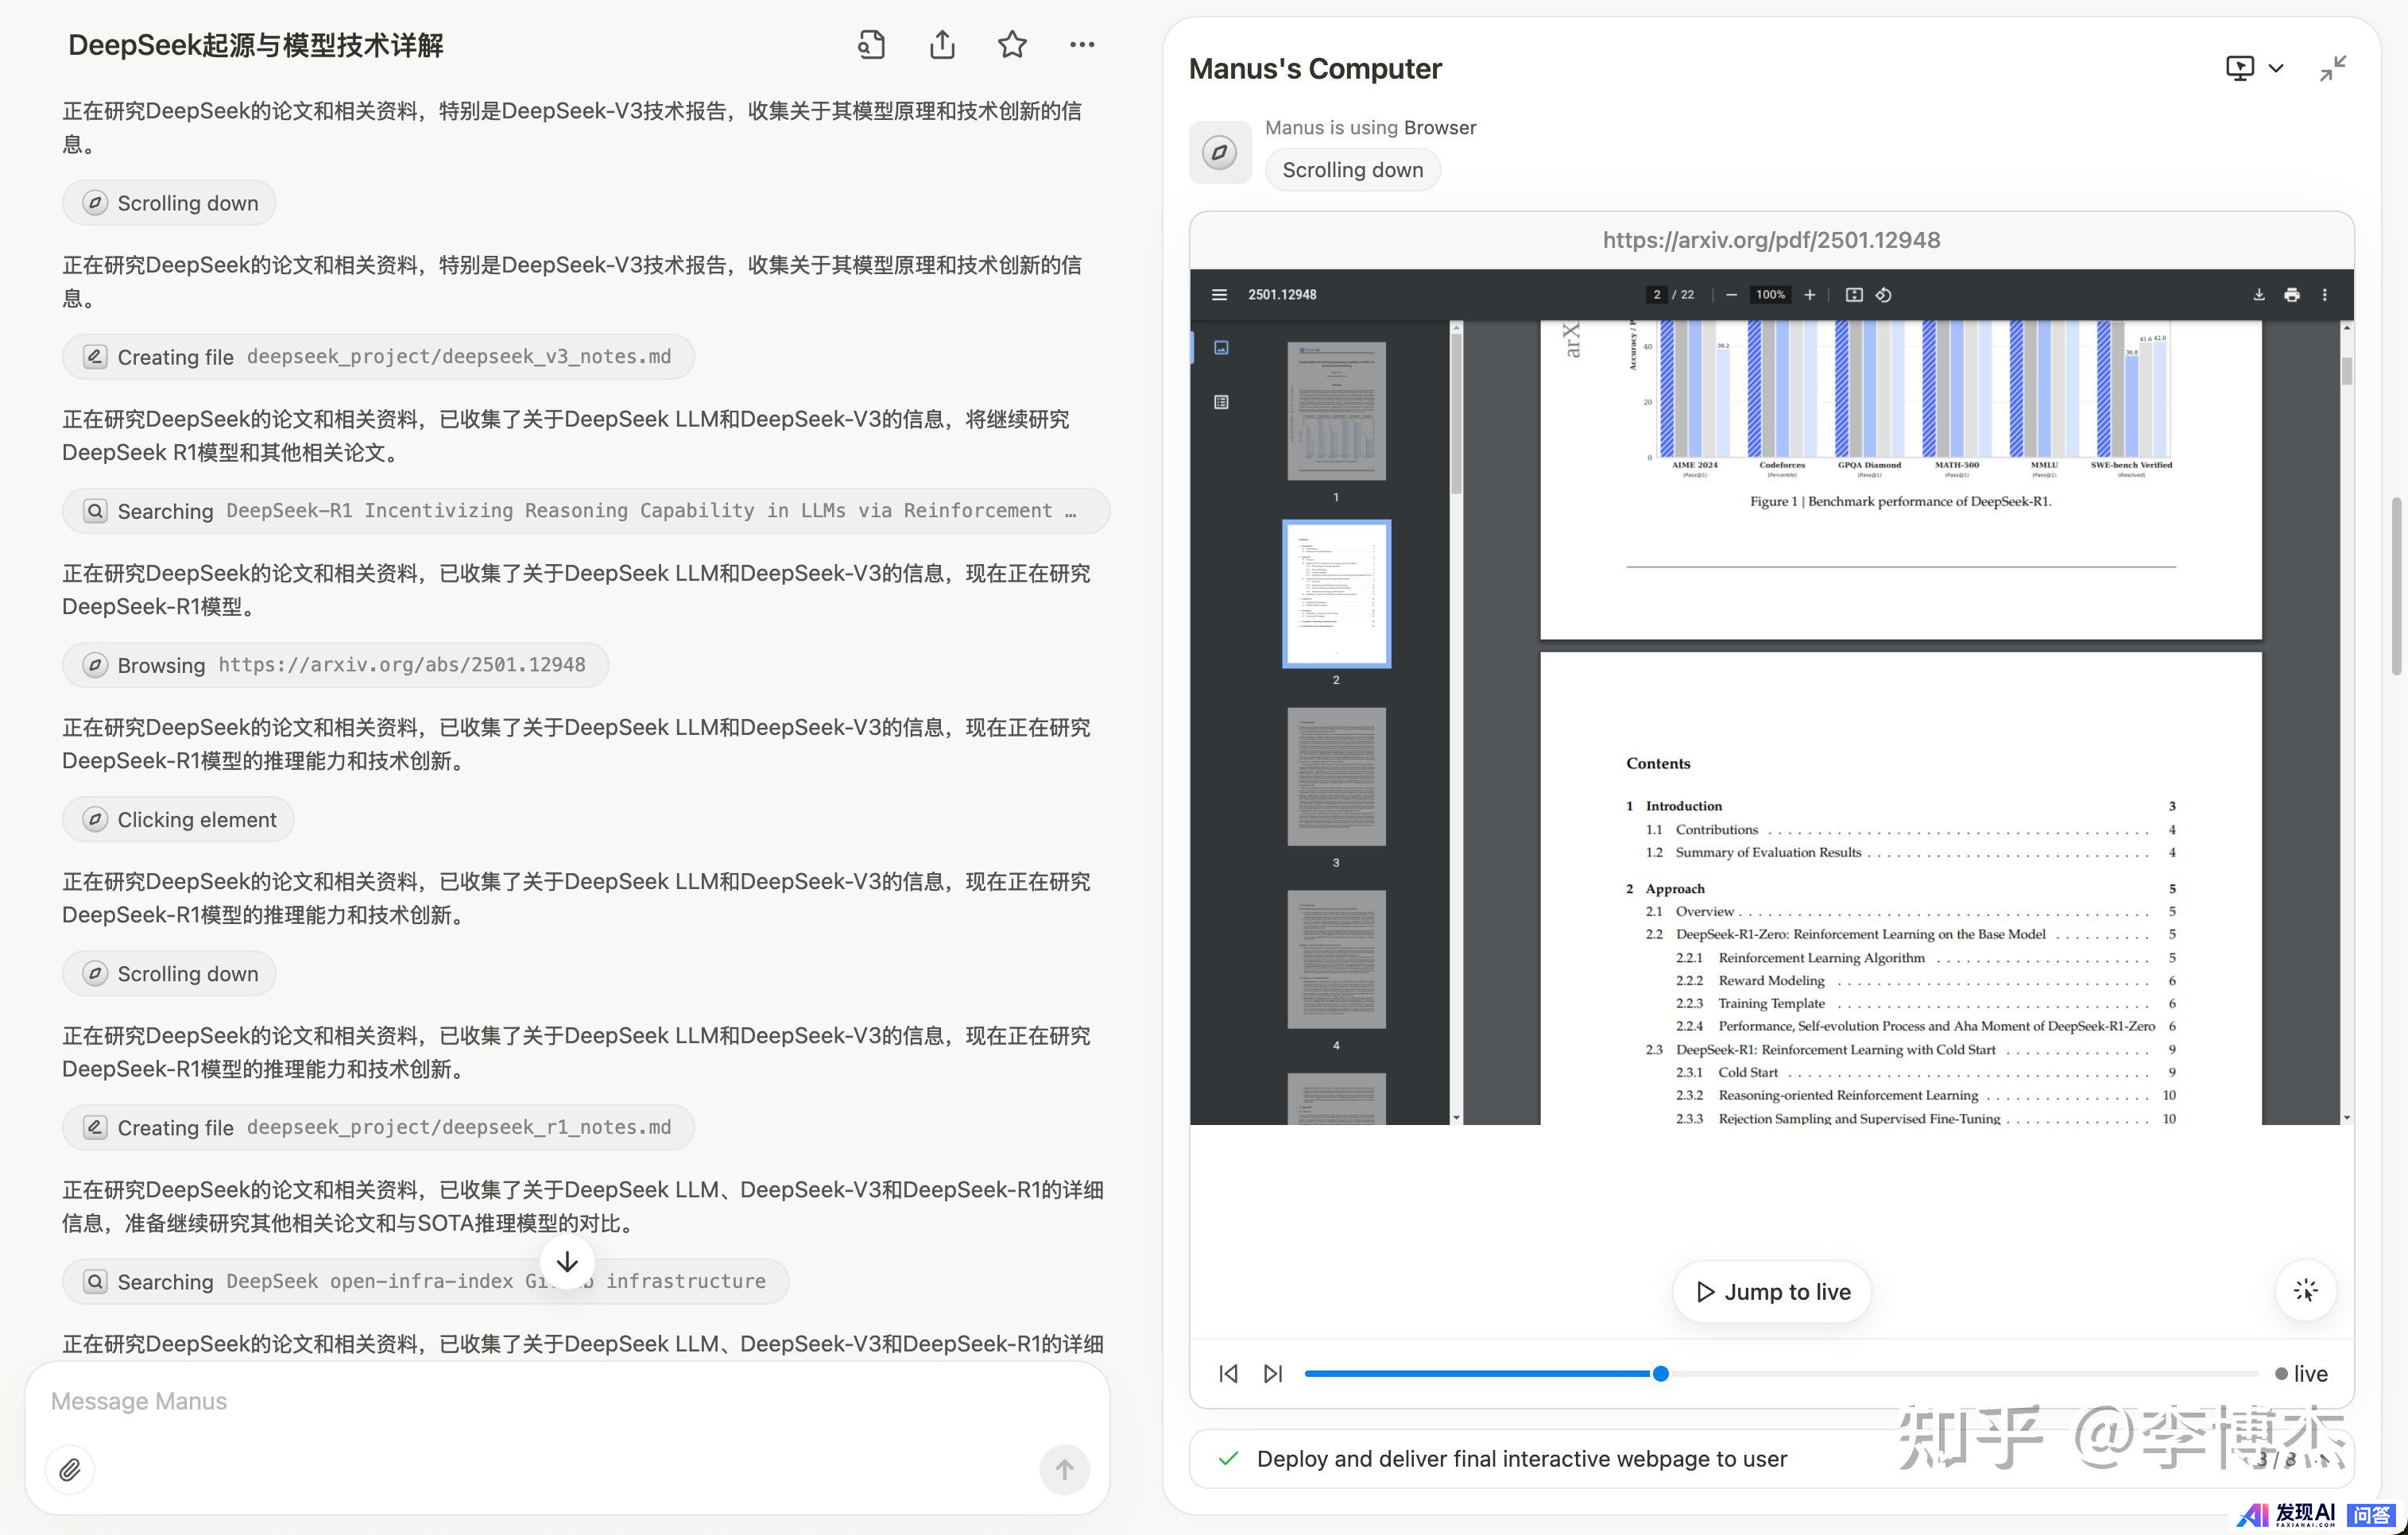2408x1535 pixels.
Task: Star this conversation as favorite
Action: point(1012,45)
